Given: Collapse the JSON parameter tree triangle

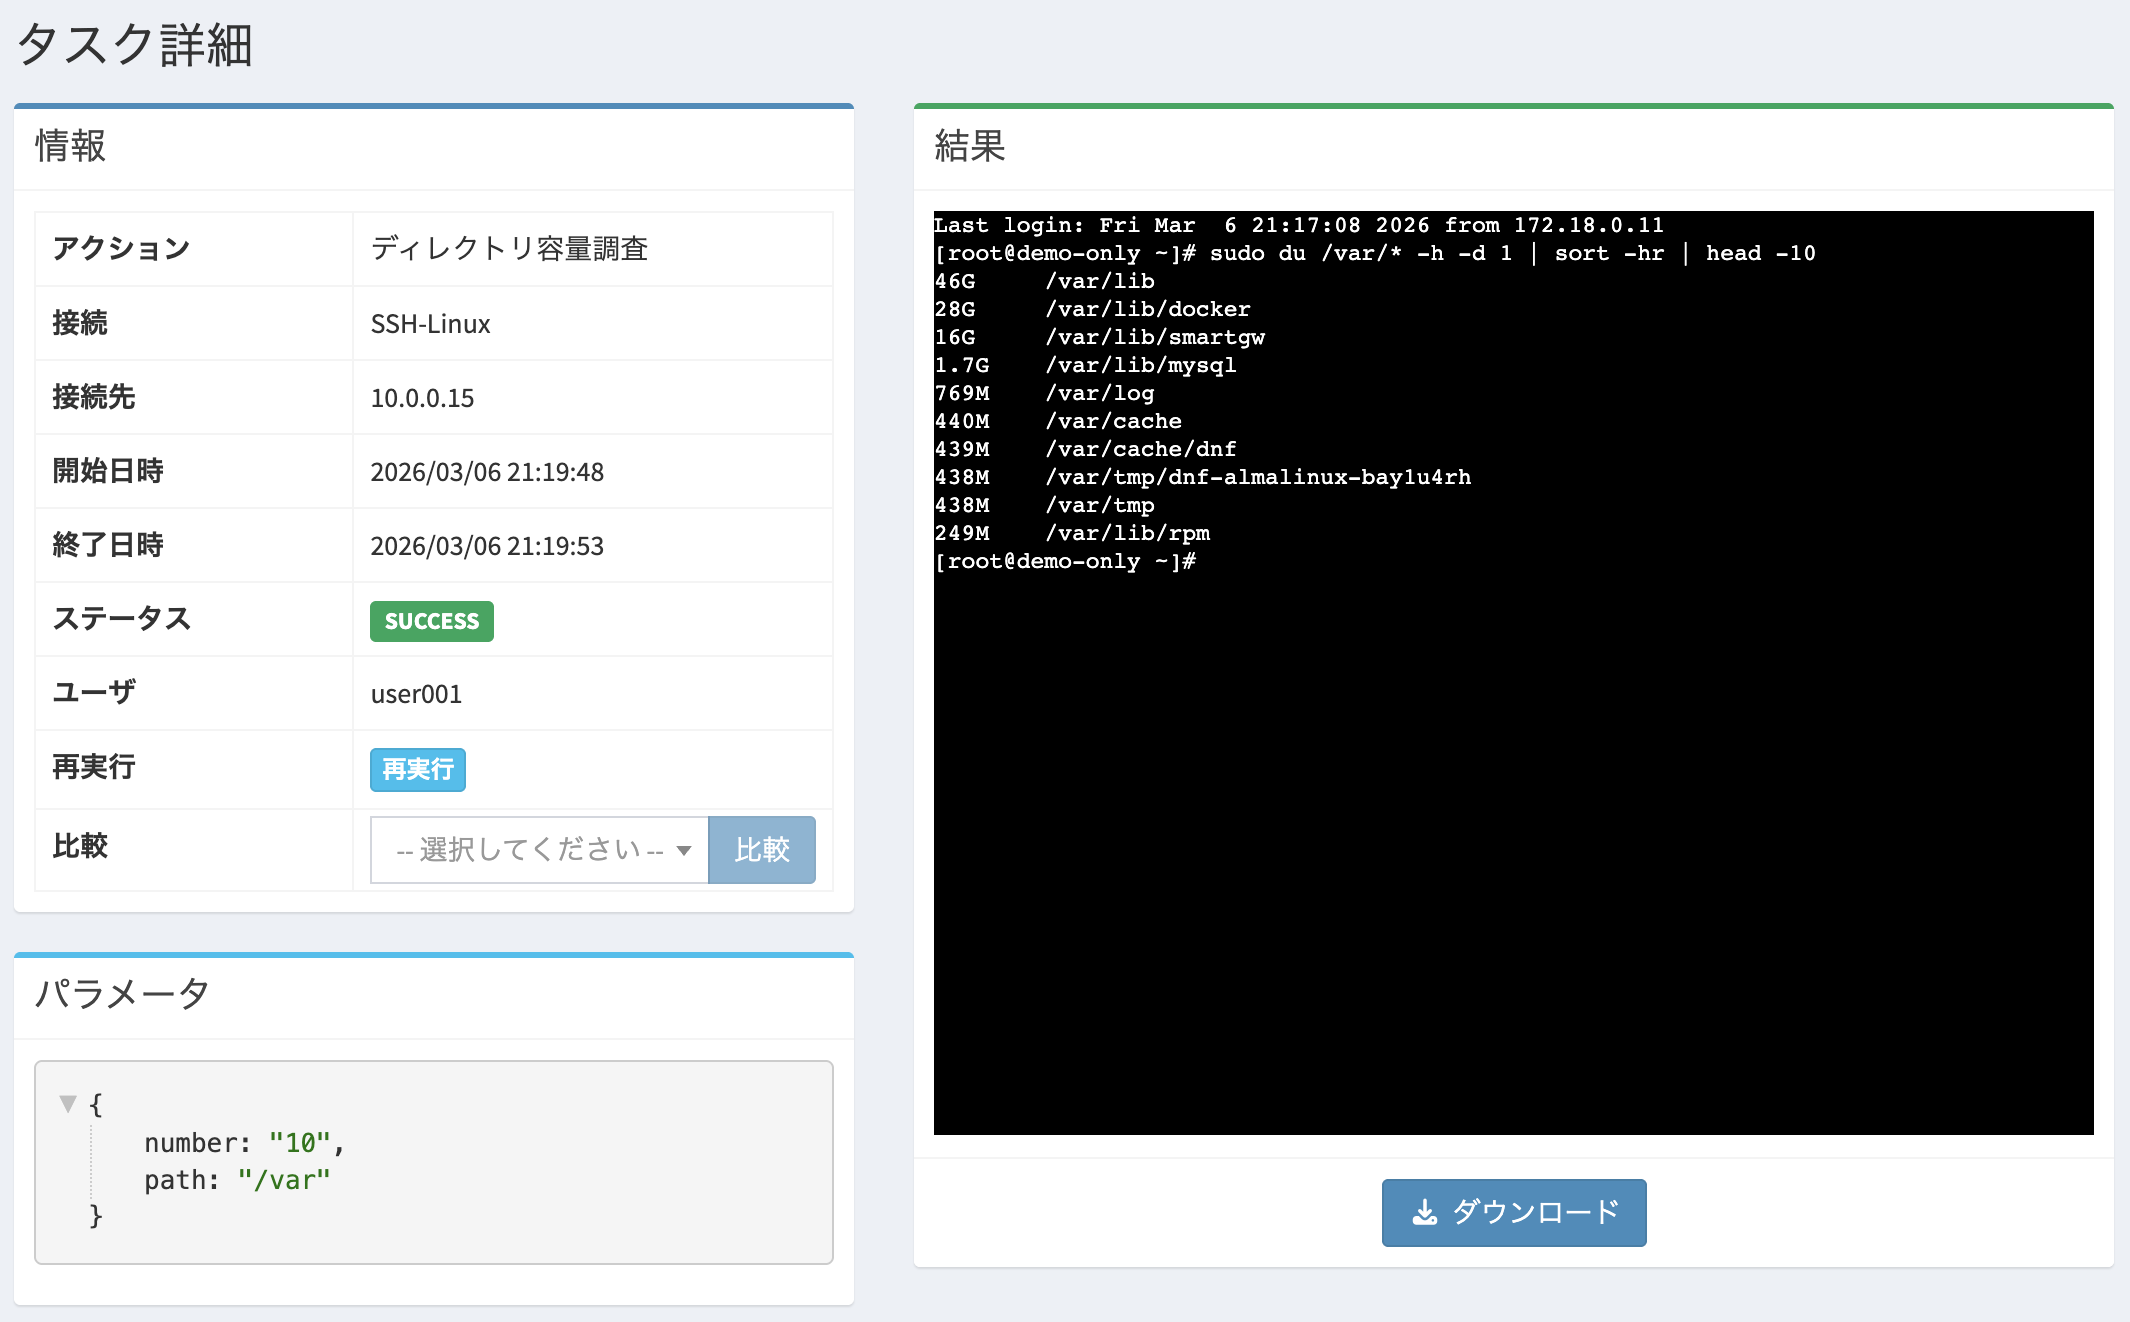Looking at the screenshot, I should pyautogui.click(x=68, y=1104).
